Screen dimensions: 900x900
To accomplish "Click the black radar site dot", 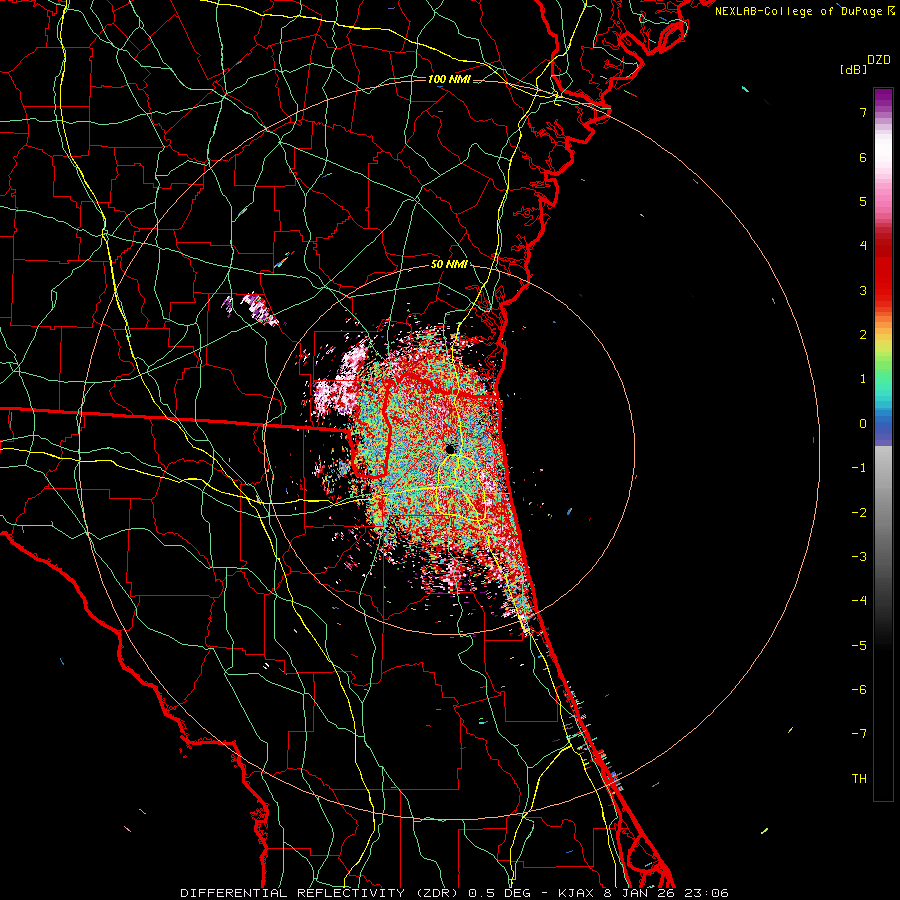I will coord(451,448).
